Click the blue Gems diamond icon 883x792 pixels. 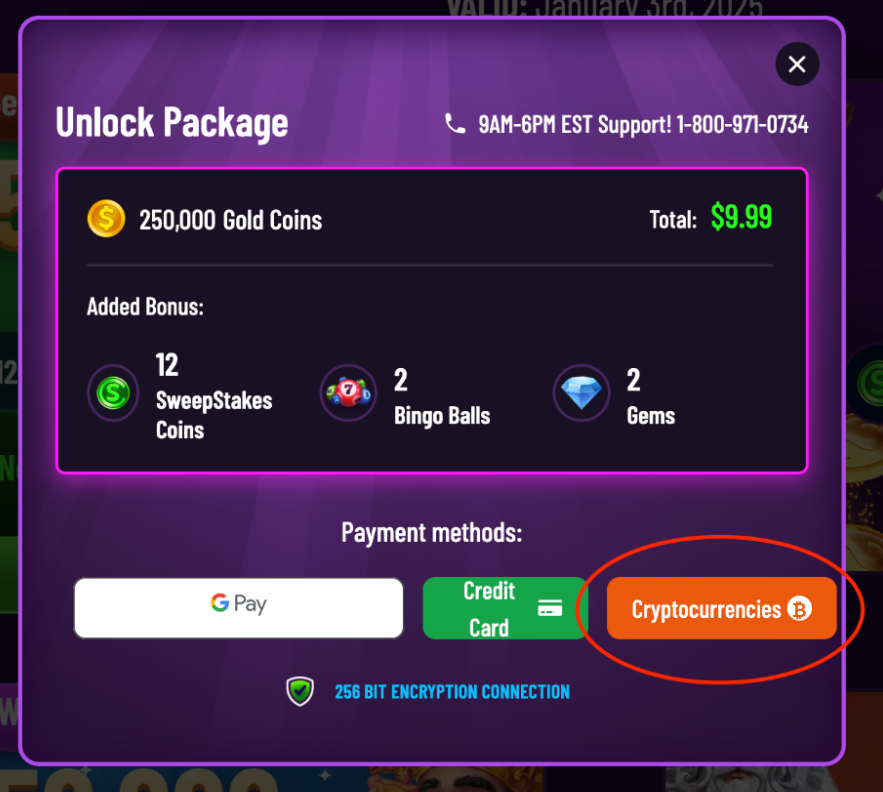tap(581, 393)
